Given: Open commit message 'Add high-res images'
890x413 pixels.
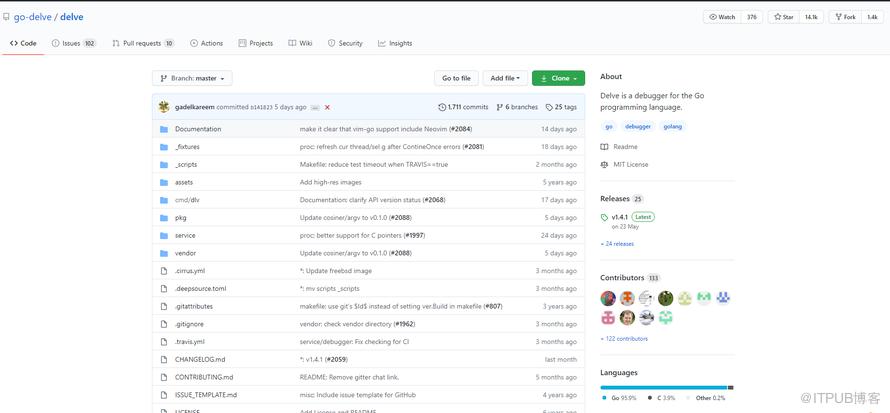Looking at the screenshot, I should pyautogui.click(x=330, y=182).
